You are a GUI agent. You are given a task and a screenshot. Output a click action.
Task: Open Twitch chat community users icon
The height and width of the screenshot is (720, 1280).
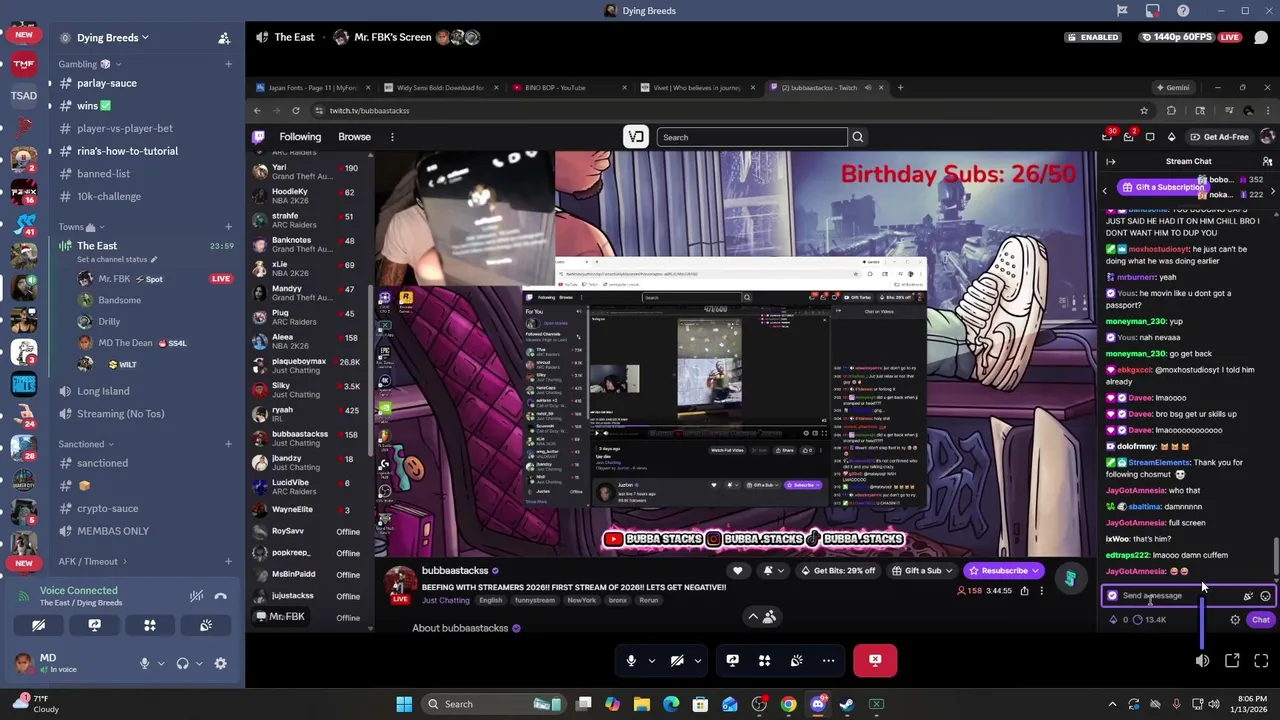(x=1267, y=161)
